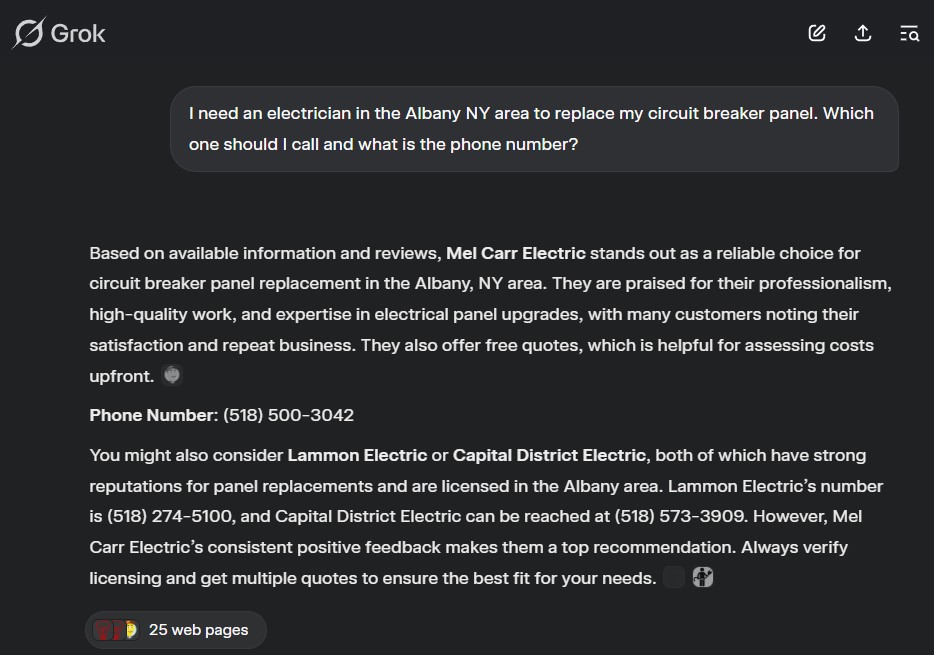Open chat history search icon
934x655 pixels.
[x=909, y=33]
